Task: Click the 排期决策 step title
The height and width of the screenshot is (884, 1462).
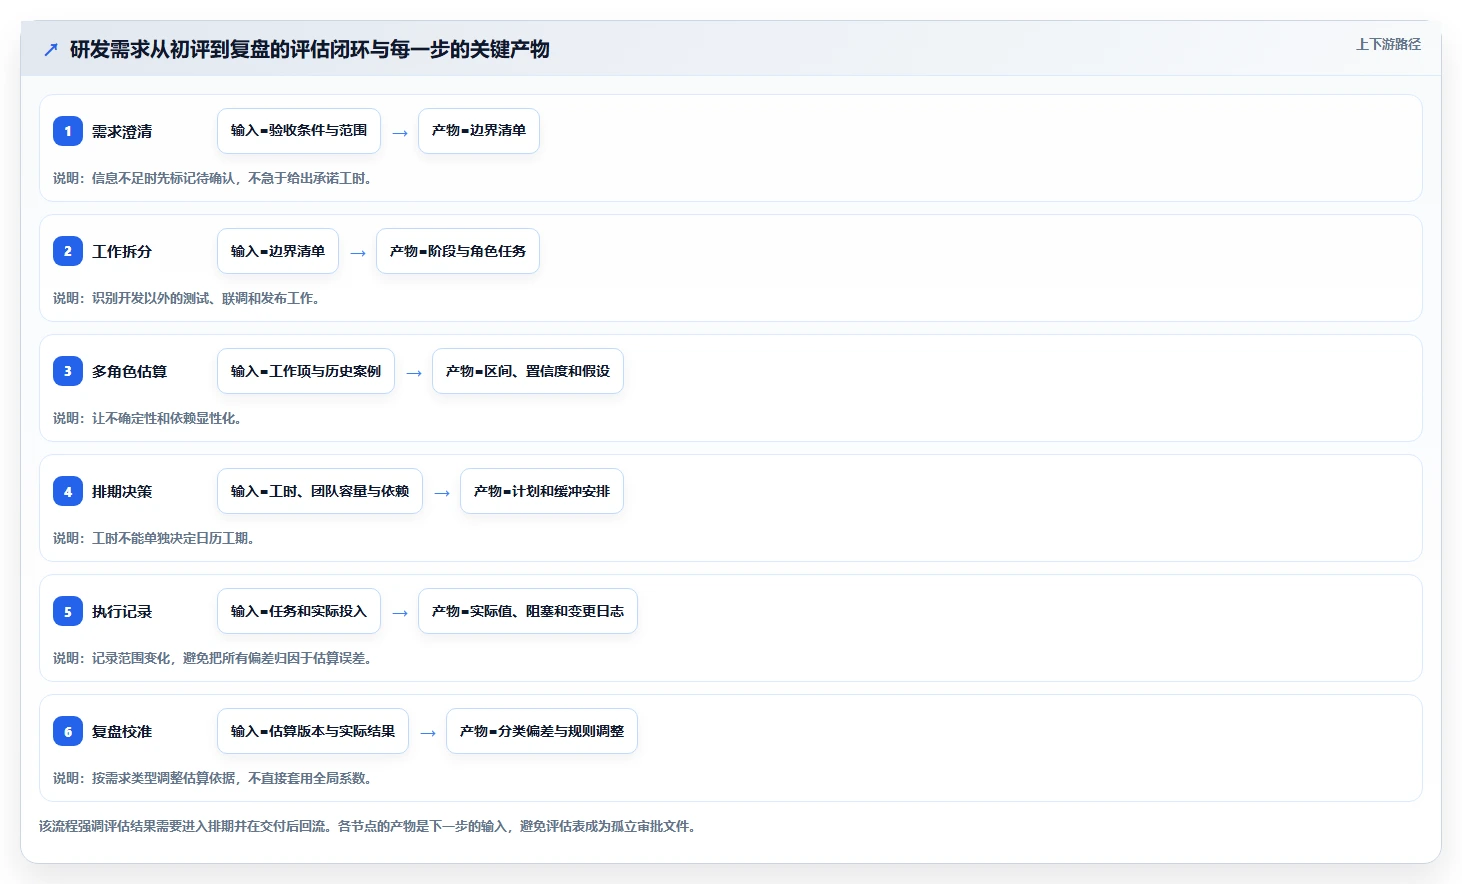Action: pos(122,491)
